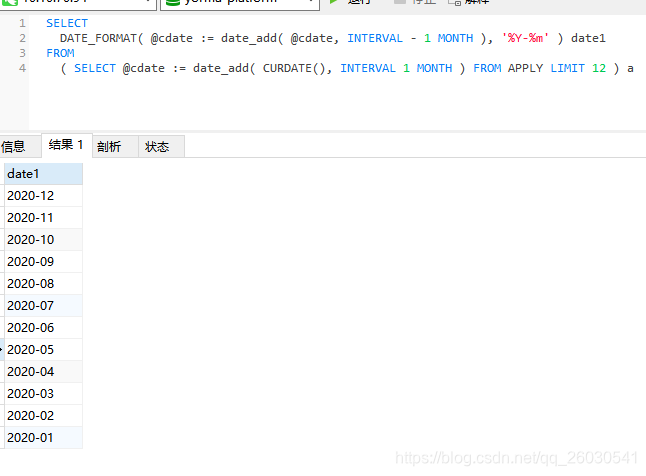This screenshot has width=646, height=476.
Task: Click CURDATE() in the subquery
Action: point(294,68)
